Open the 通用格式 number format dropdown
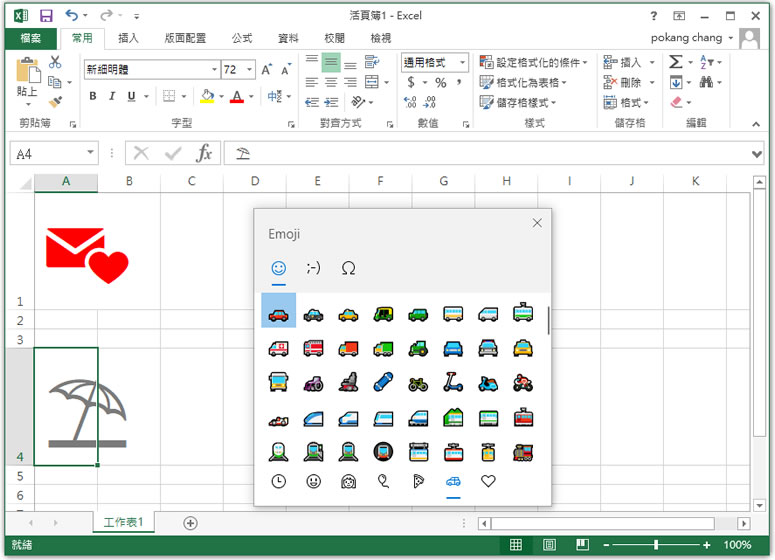The image size is (775, 560). click(x=463, y=63)
